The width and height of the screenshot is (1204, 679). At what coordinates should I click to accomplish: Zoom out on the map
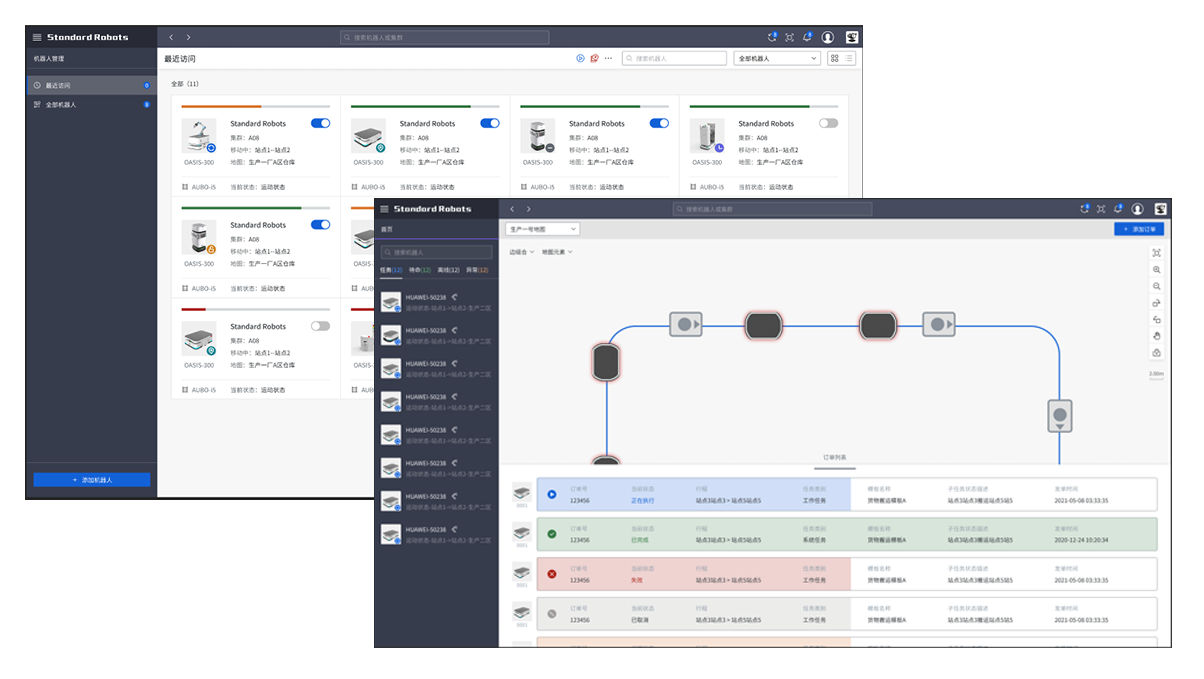pyautogui.click(x=1157, y=286)
